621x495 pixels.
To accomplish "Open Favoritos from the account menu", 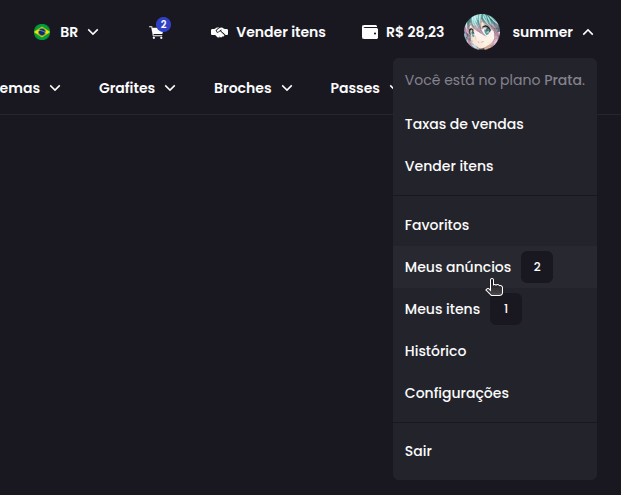I will pos(436,225).
